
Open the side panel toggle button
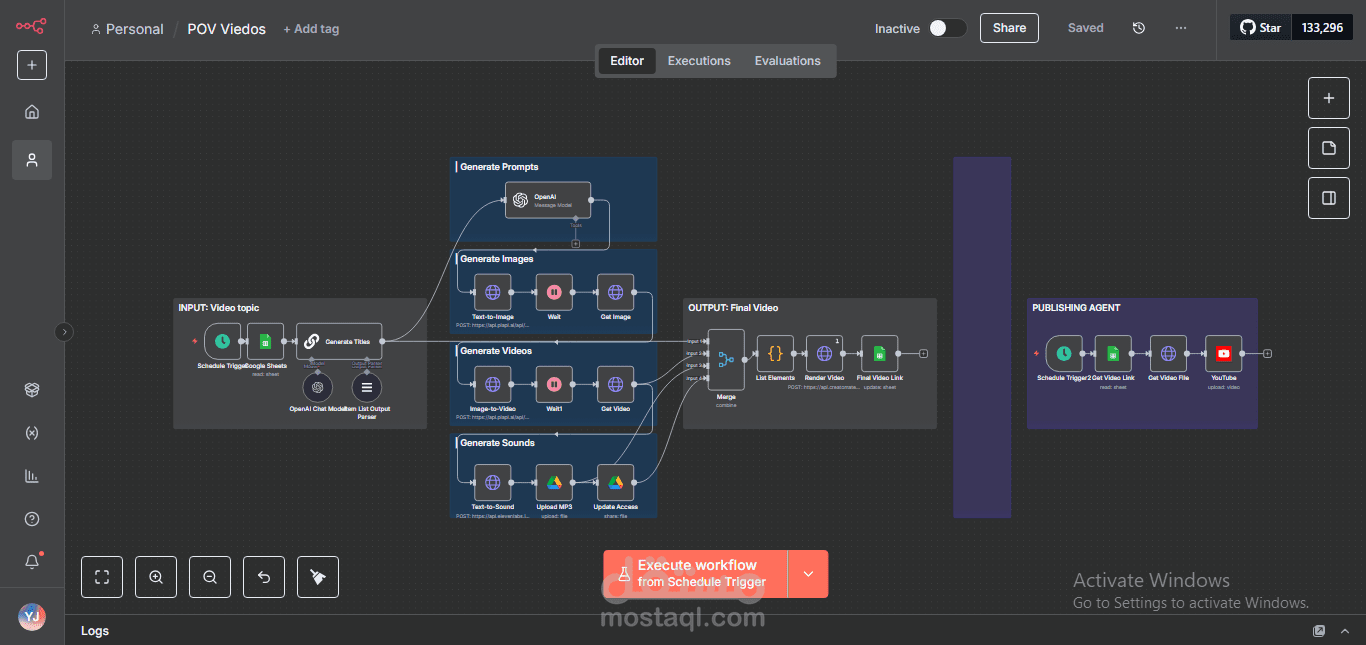(x=1329, y=198)
